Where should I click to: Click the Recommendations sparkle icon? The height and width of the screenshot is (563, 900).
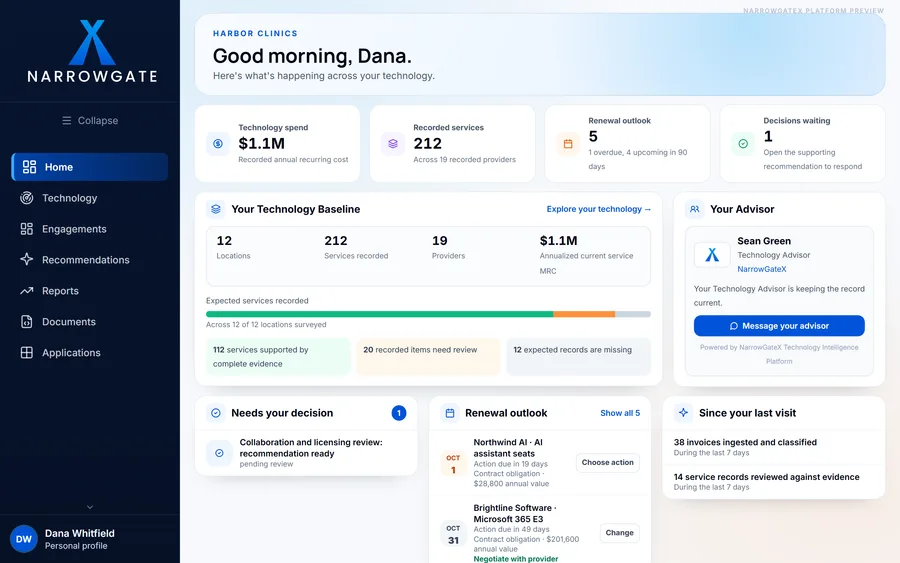[26, 259]
